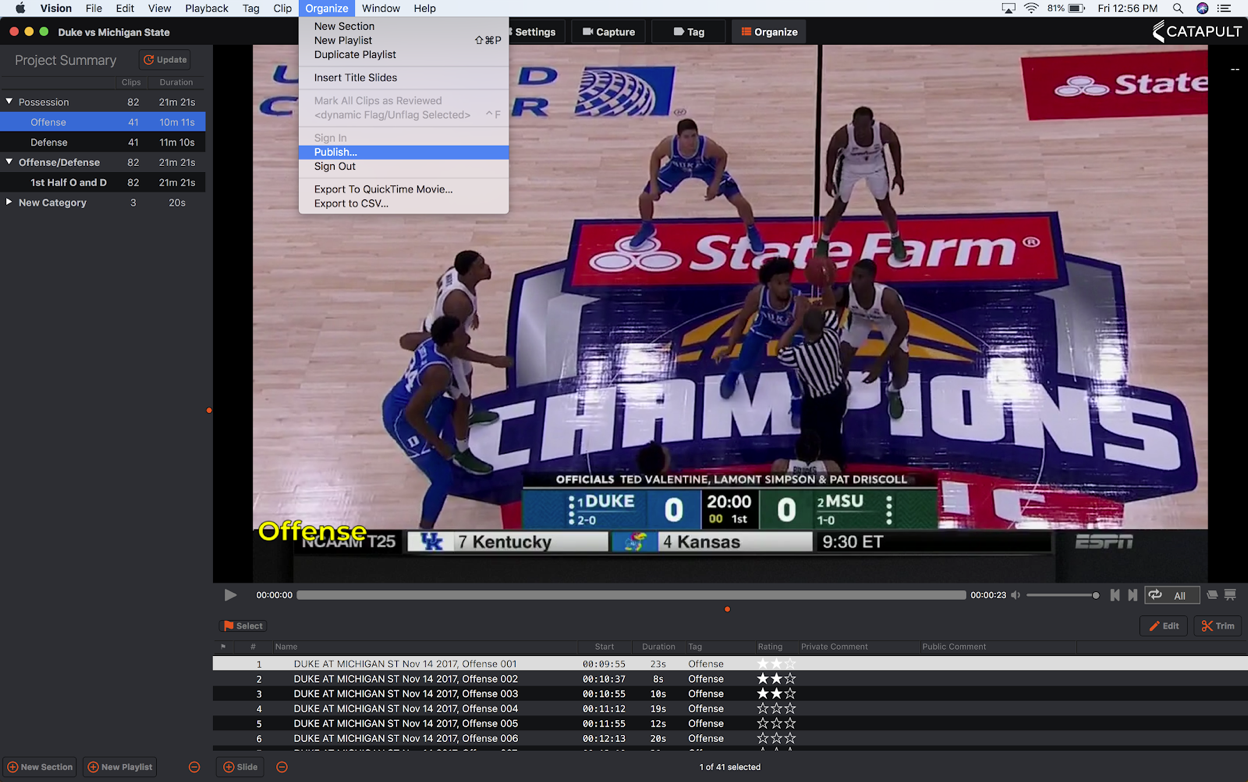Click the presentation screen icon
This screenshot has width=1248, height=782.
pos(1230,595)
